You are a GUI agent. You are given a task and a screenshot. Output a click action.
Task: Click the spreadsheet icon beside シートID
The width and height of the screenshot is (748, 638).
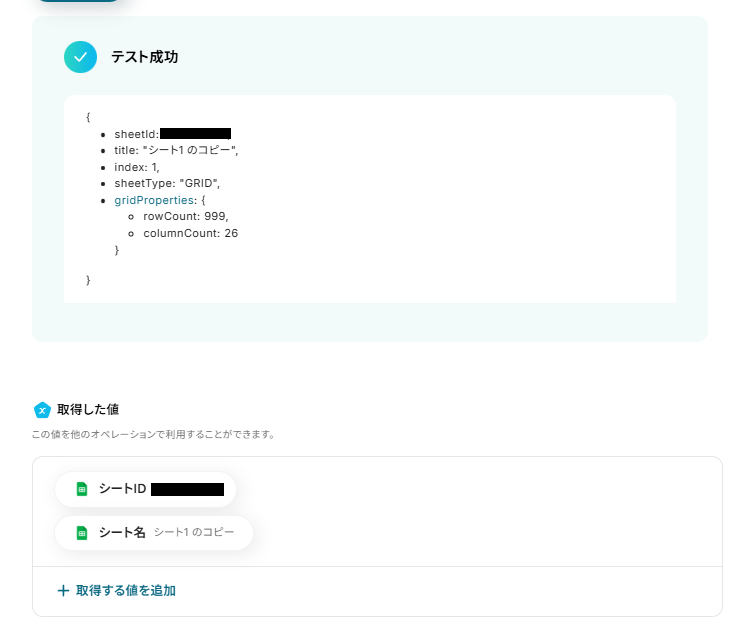pyautogui.click(x=82, y=489)
